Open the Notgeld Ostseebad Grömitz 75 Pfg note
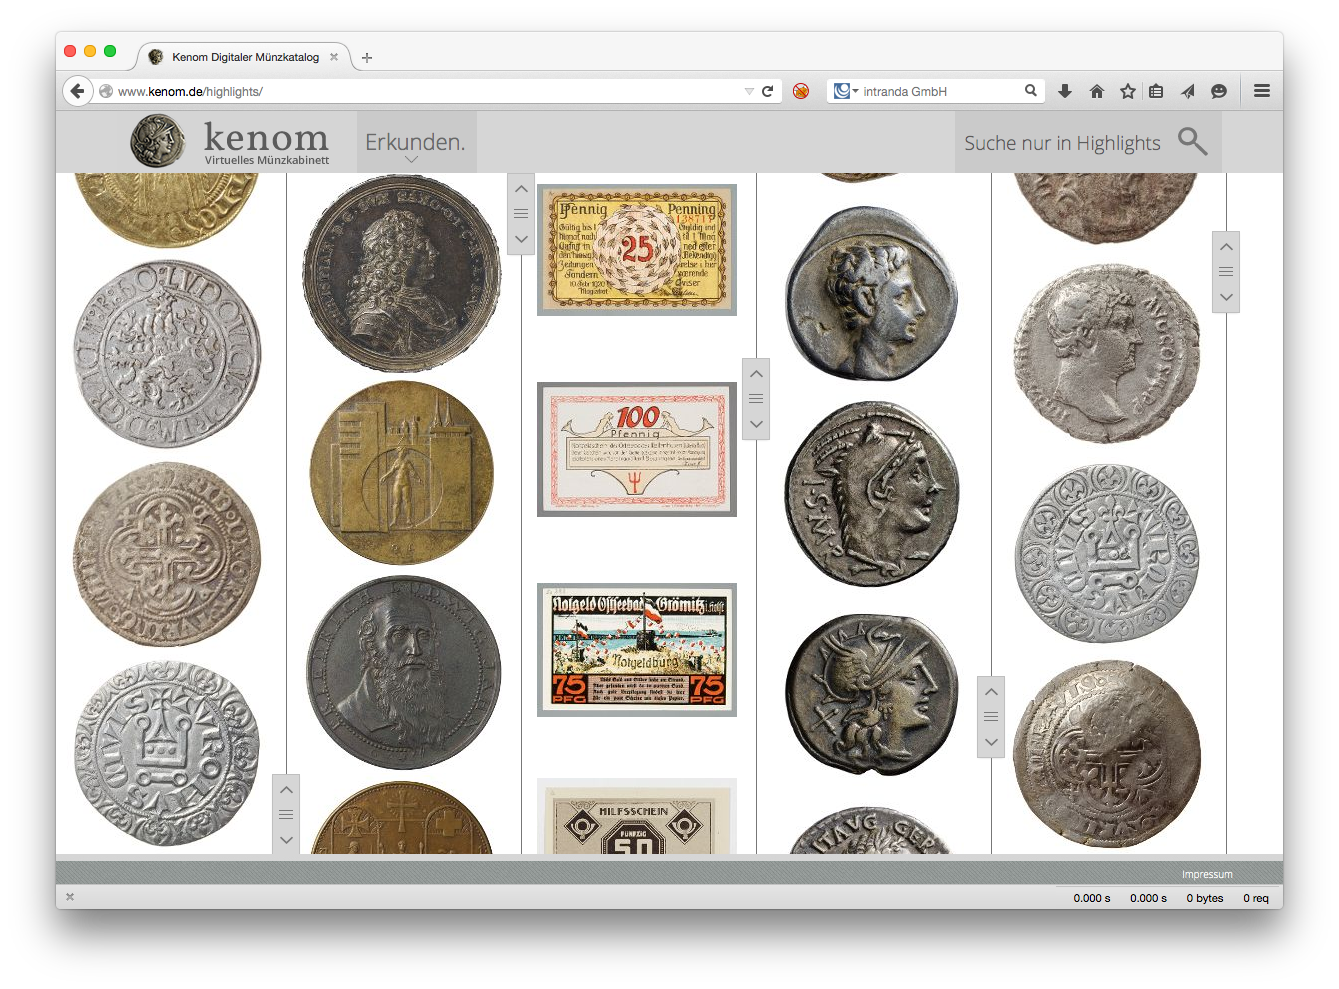 [637, 650]
